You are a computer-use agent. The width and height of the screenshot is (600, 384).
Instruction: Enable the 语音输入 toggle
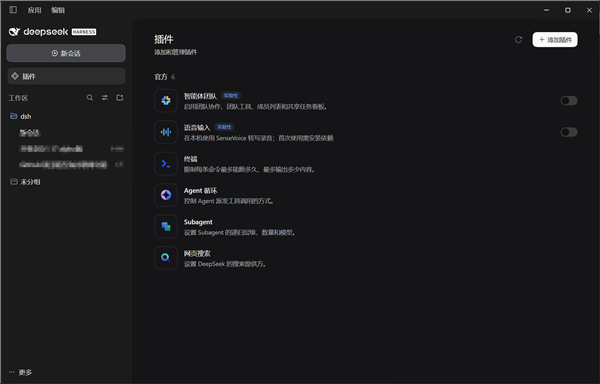pos(569,132)
